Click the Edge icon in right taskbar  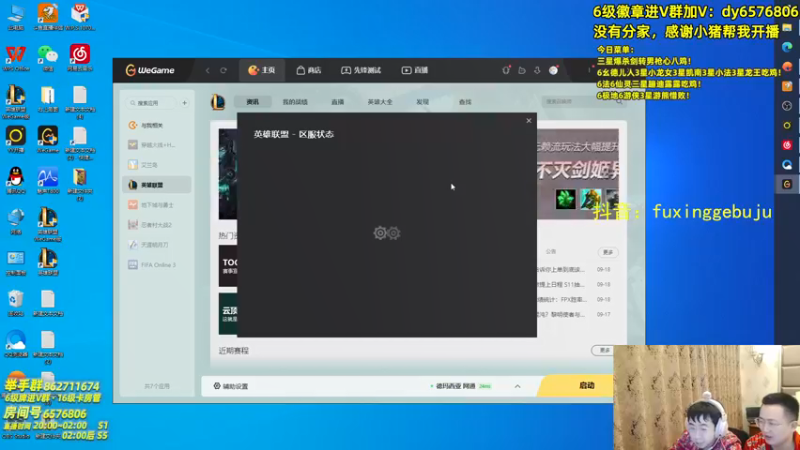pyautogui.click(x=787, y=47)
